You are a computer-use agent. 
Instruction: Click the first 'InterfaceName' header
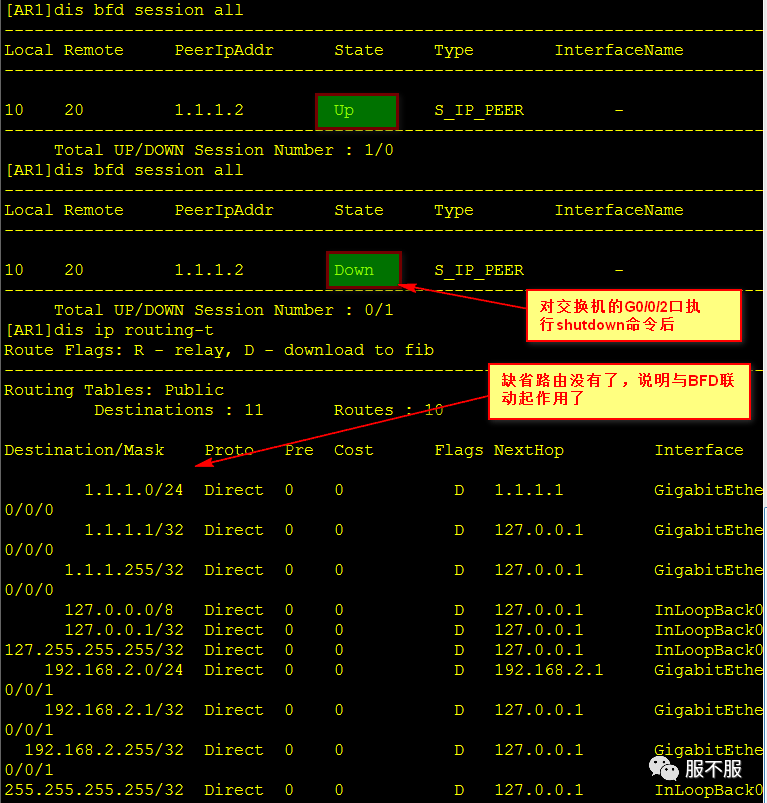(619, 50)
